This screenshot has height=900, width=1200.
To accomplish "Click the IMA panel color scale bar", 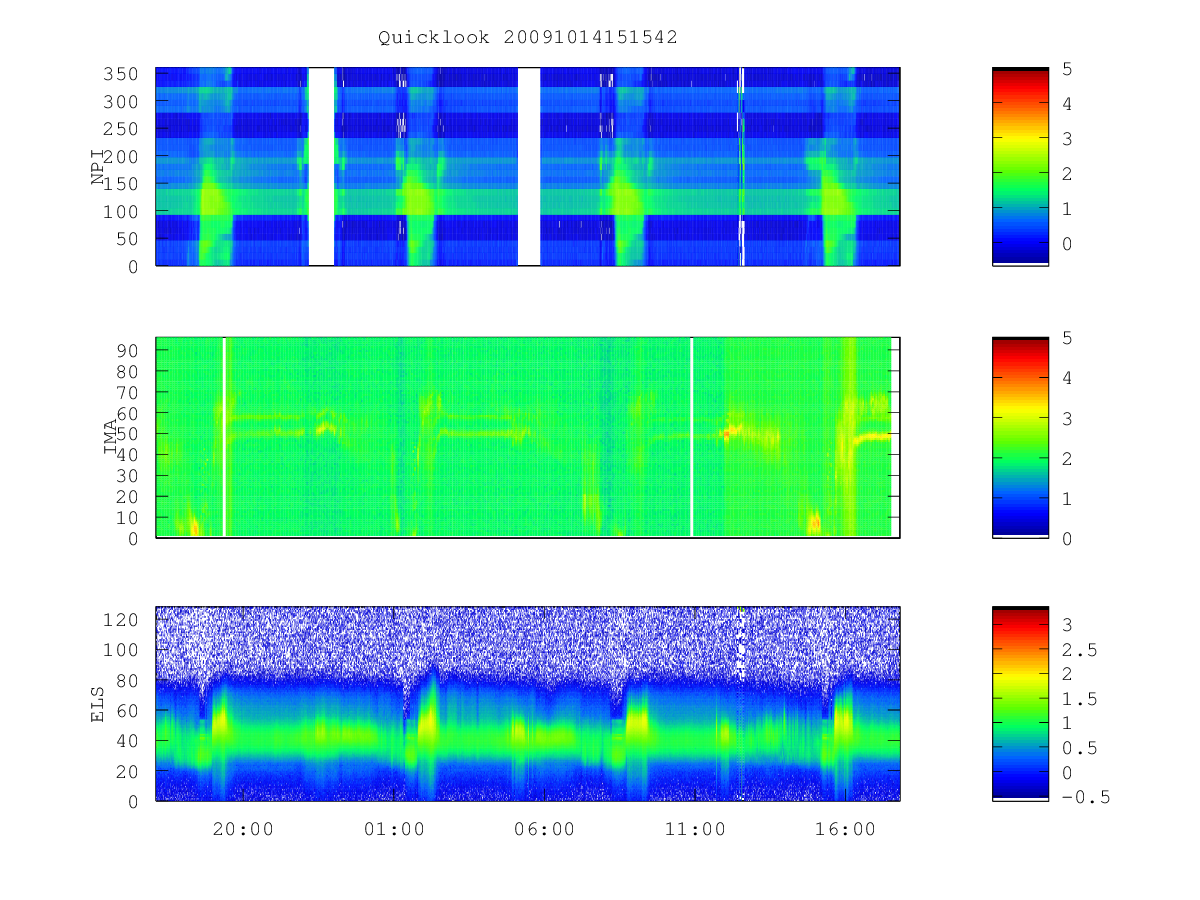I will pyautogui.click(x=1020, y=437).
